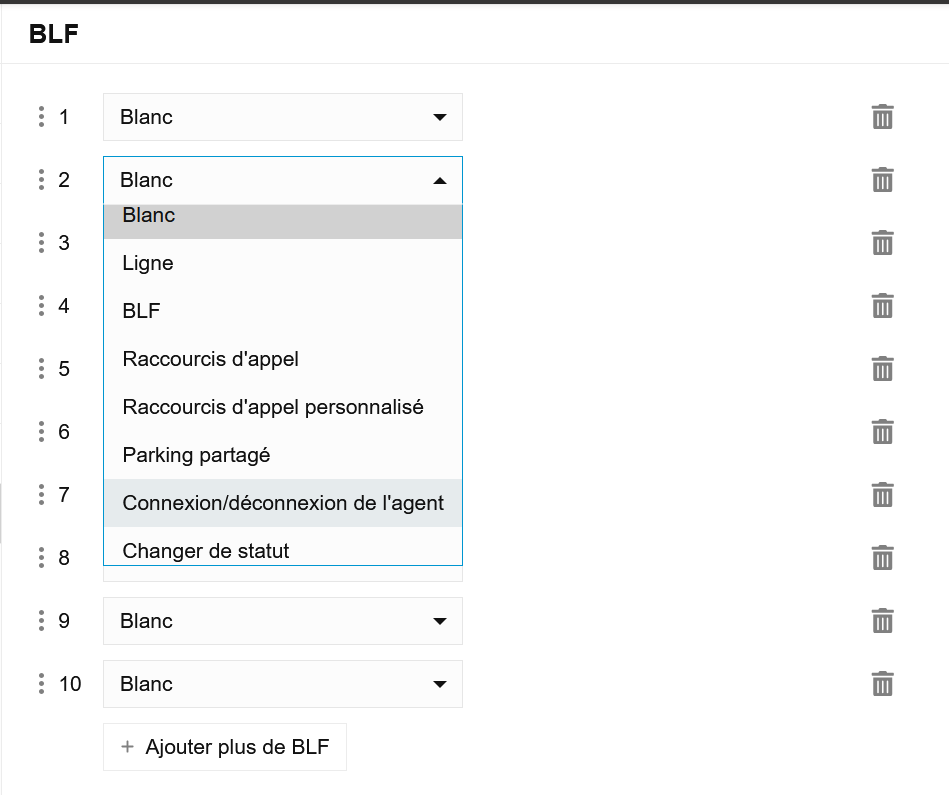Select Parking partagé from the list
This screenshot has height=795, width=949.
tap(196, 455)
